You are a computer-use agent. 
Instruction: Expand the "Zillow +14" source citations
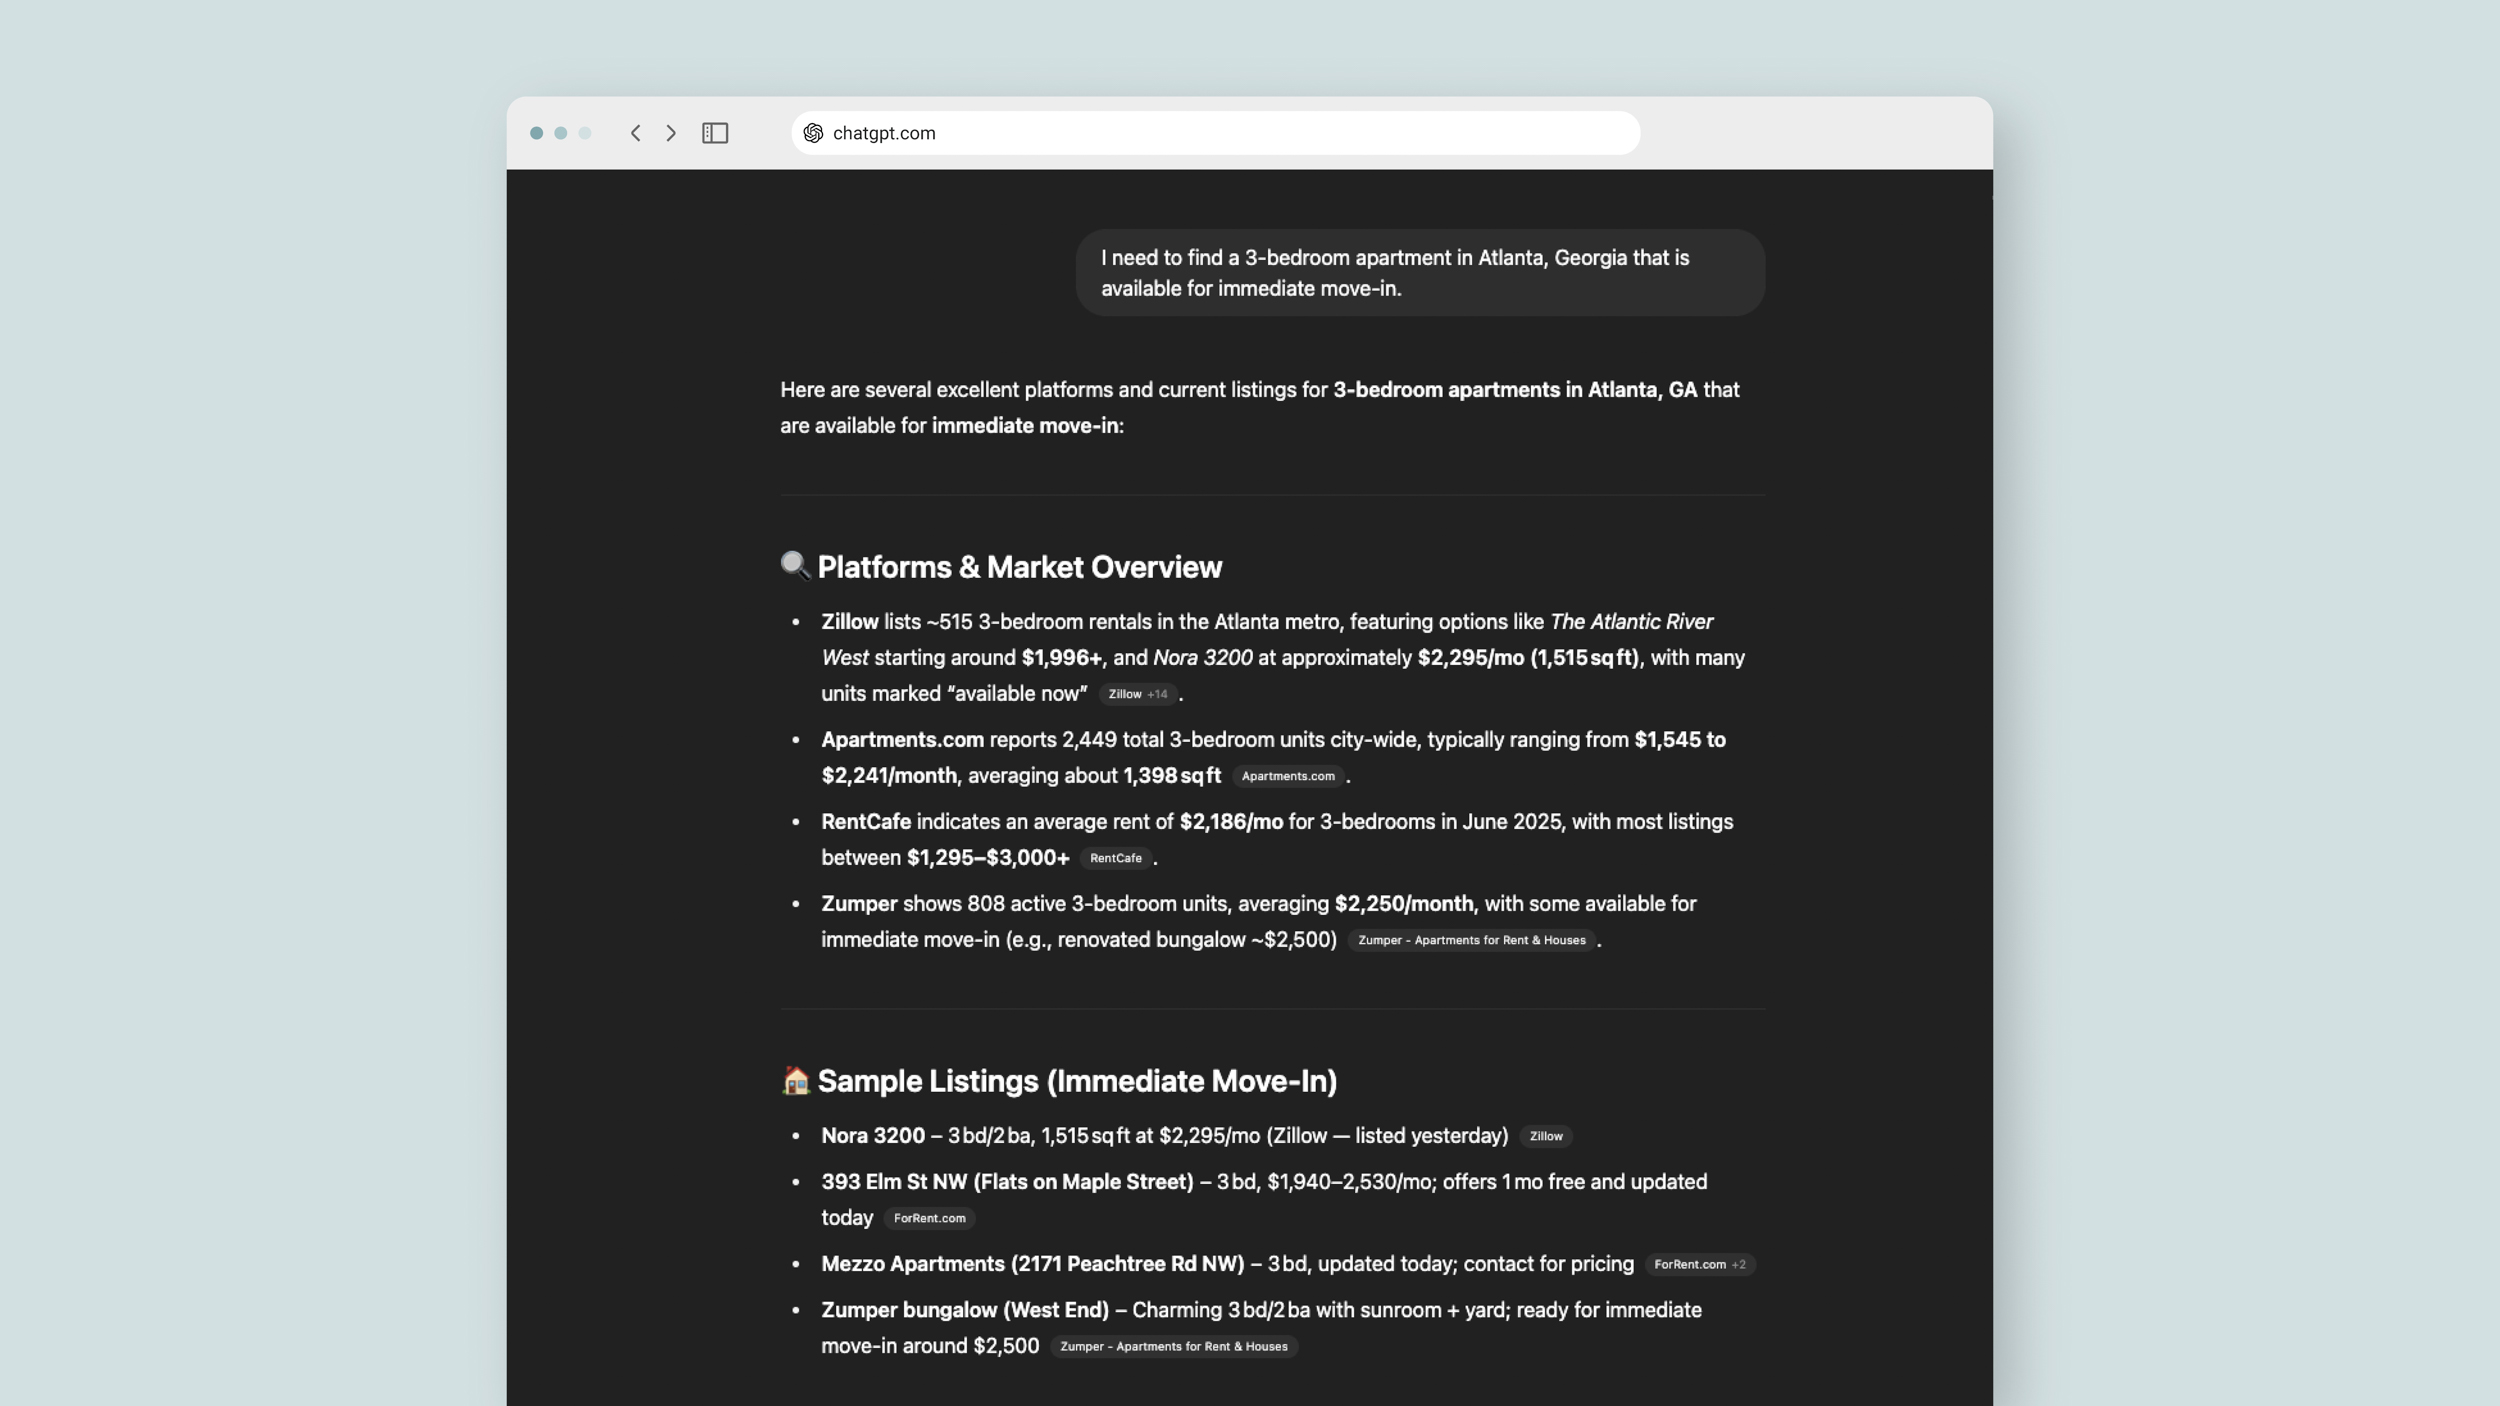[1136, 693]
